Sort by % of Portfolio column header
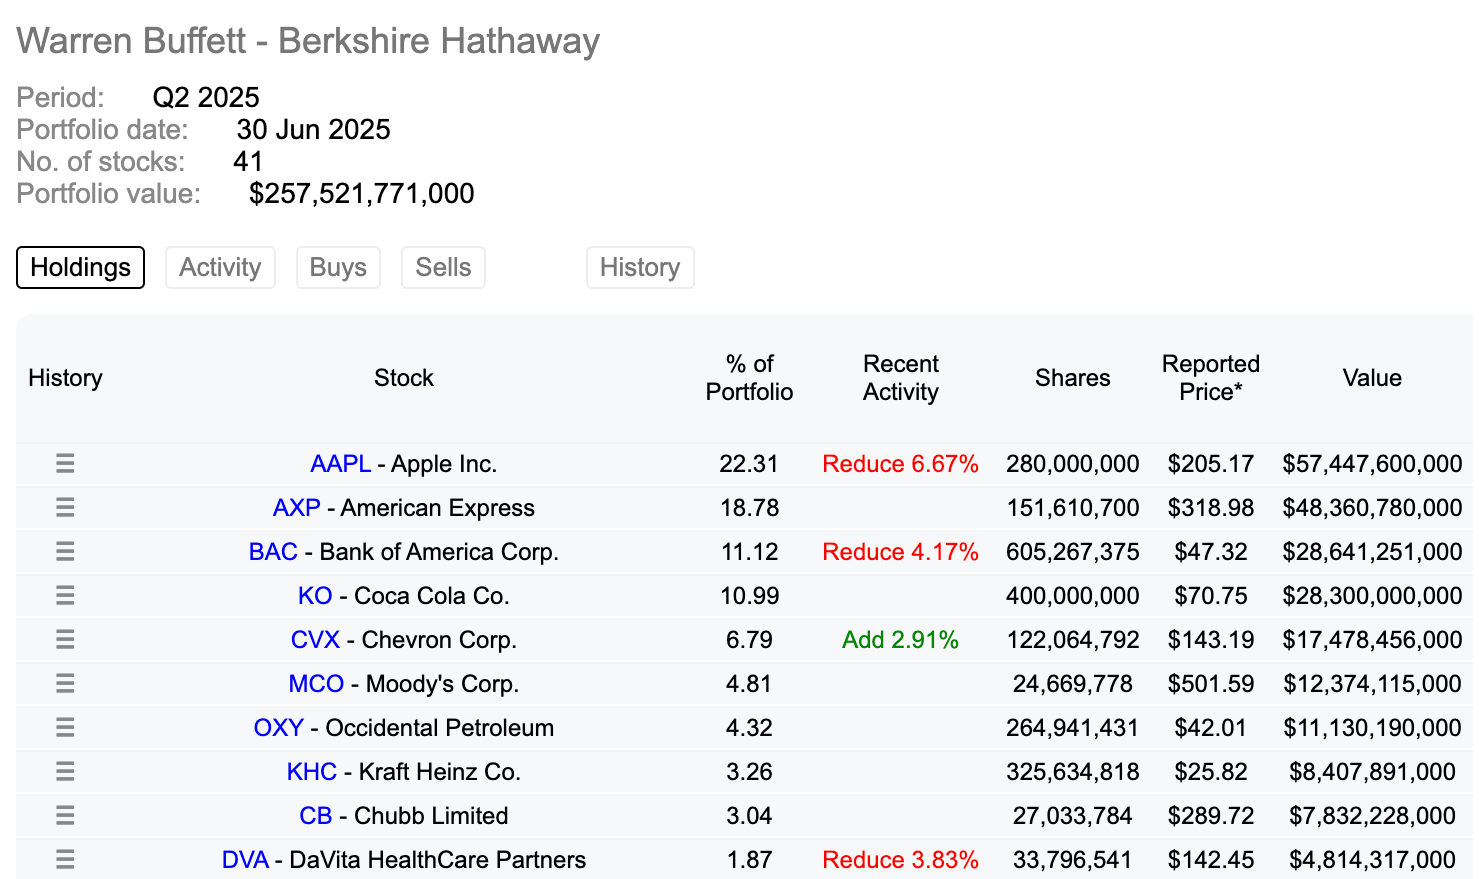The width and height of the screenshot is (1479, 879). 750,378
